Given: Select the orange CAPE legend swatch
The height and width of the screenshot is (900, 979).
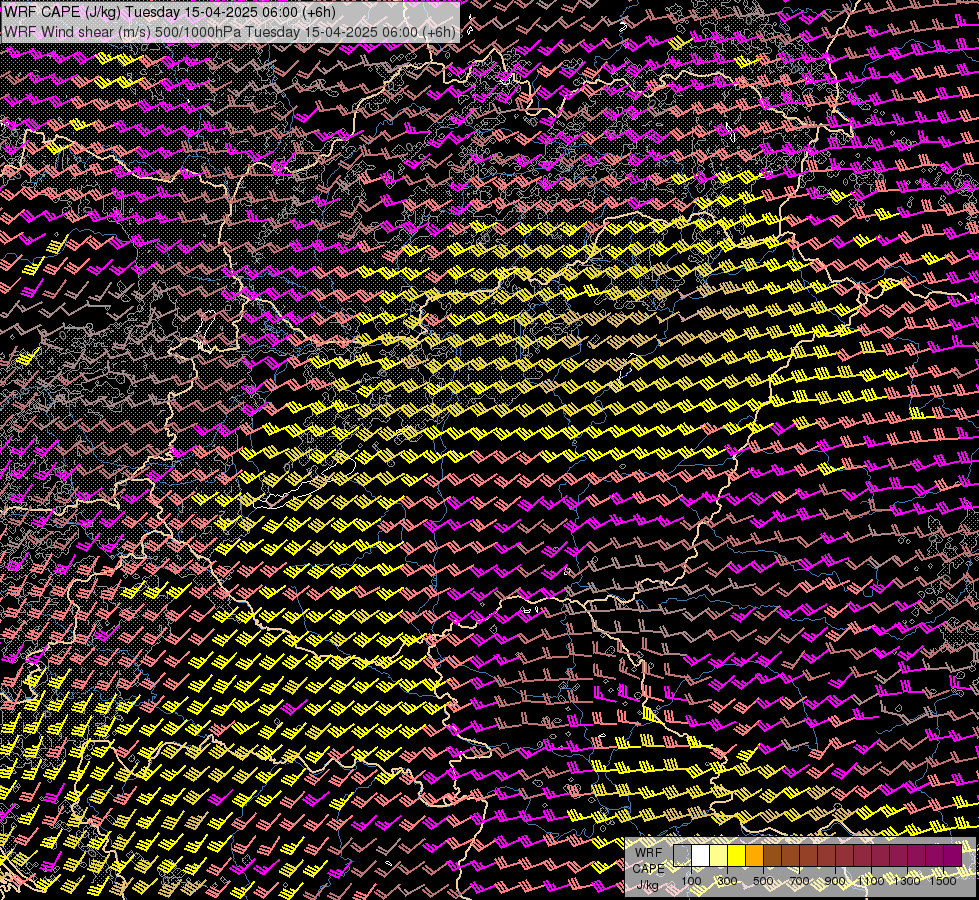Looking at the screenshot, I should [x=754, y=855].
